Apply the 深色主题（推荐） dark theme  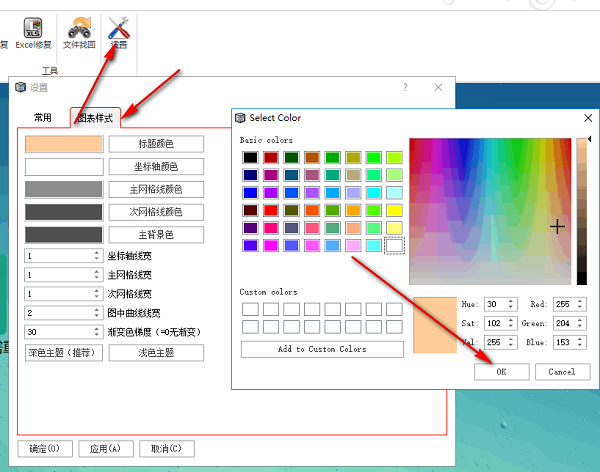pyautogui.click(x=64, y=353)
